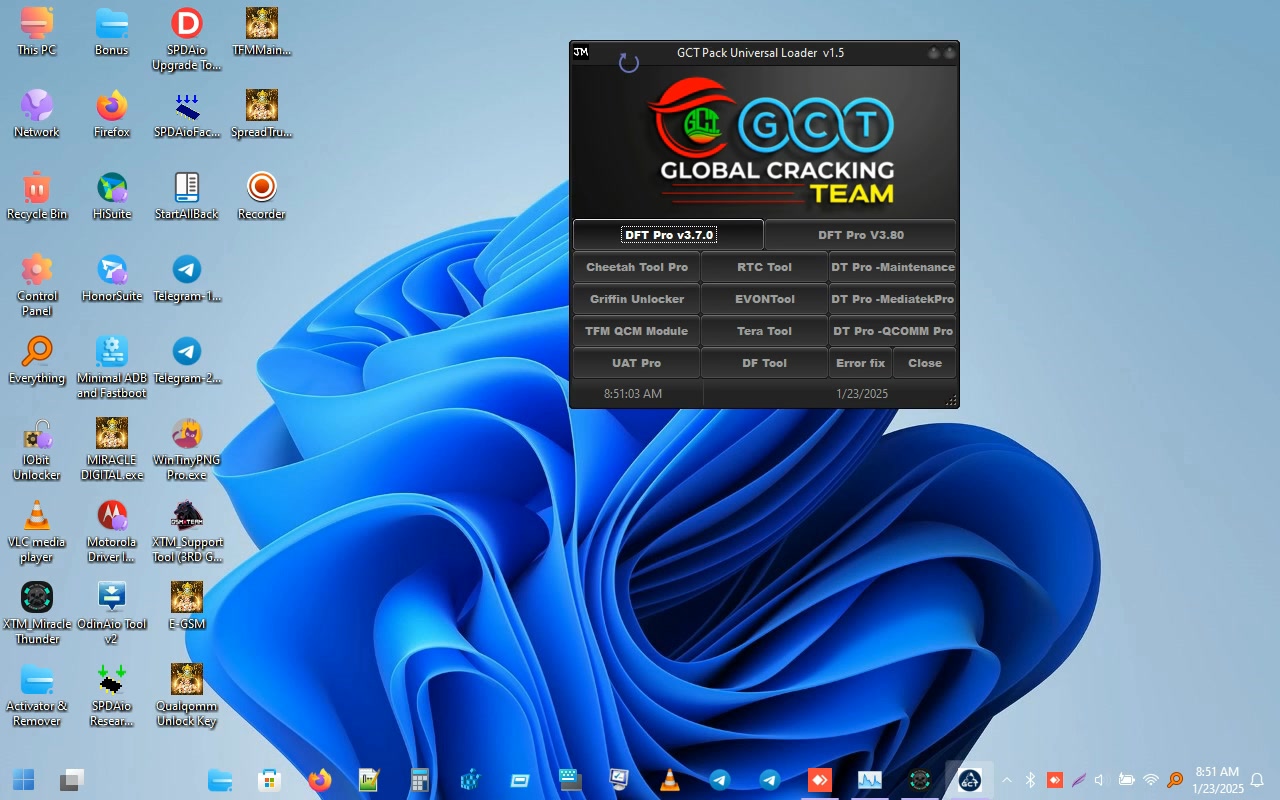This screenshot has width=1280, height=800.
Task: Start DT Pro -MediatekPro
Action: pos(892,299)
